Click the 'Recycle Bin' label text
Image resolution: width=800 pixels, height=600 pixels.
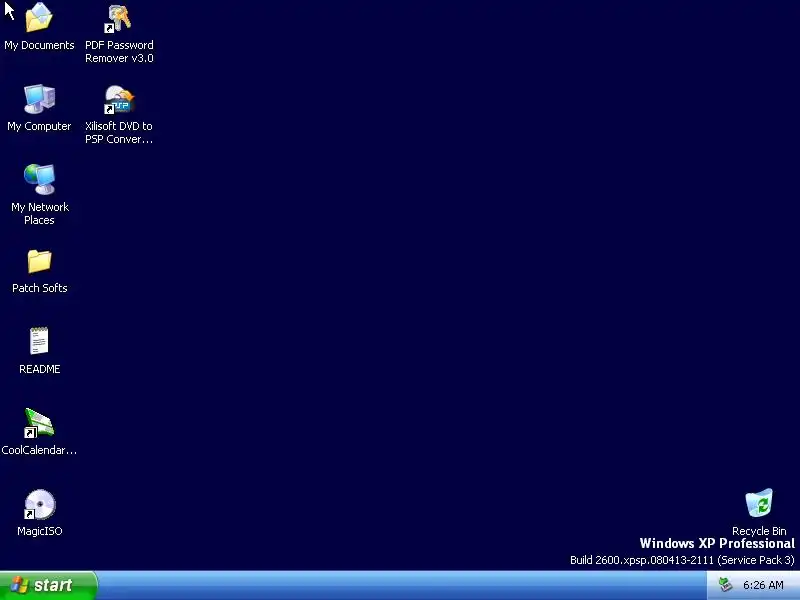pos(759,531)
